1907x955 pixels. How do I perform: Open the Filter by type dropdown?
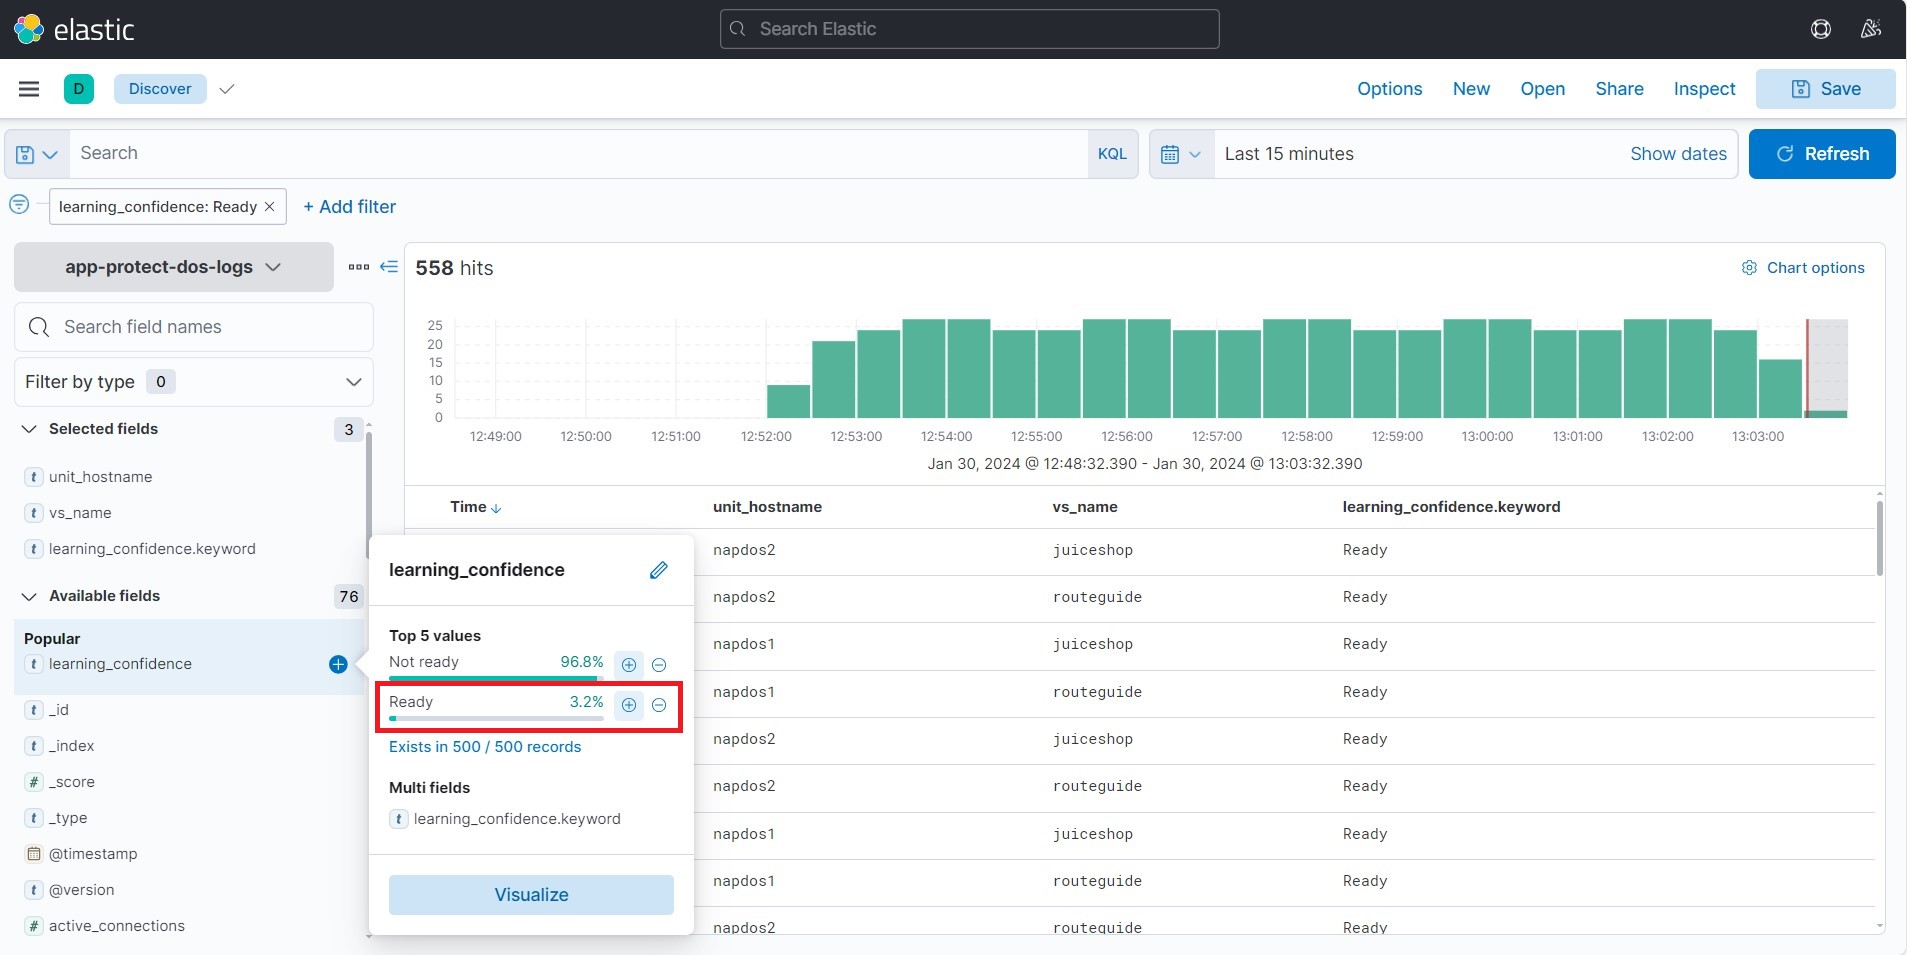(194, 382)
